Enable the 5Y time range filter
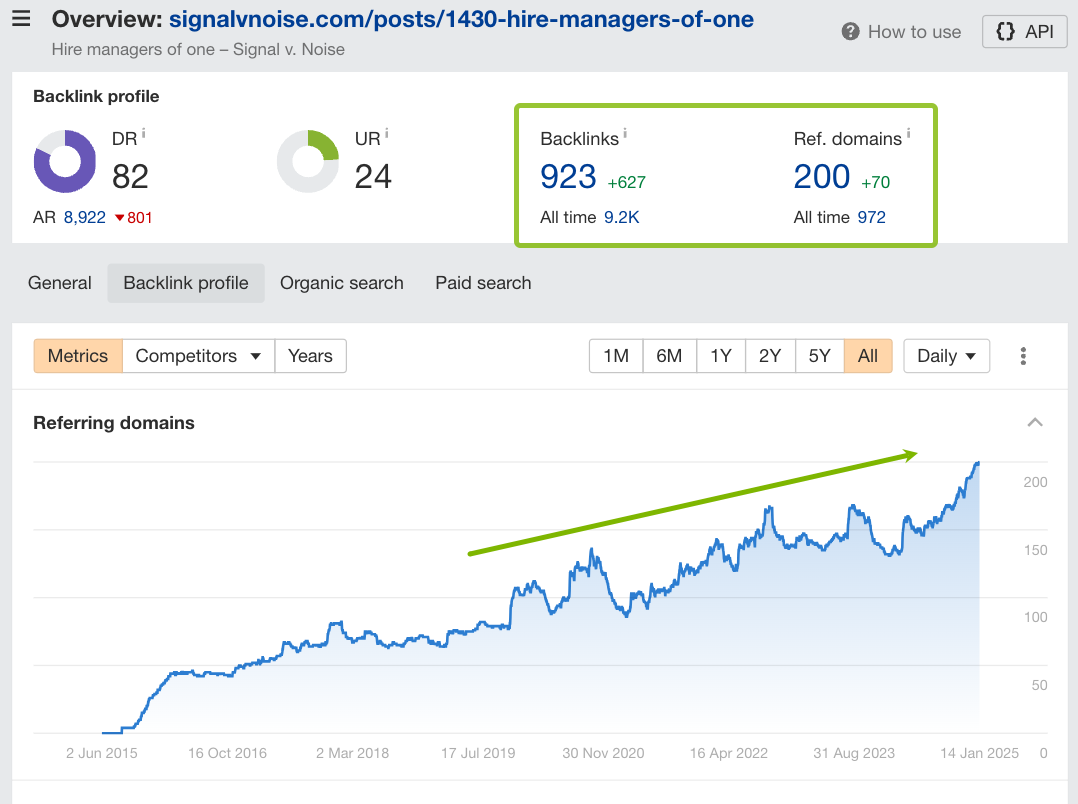Image resolution: width=1078 pixels, height=804 pixels. click(819, 355)
